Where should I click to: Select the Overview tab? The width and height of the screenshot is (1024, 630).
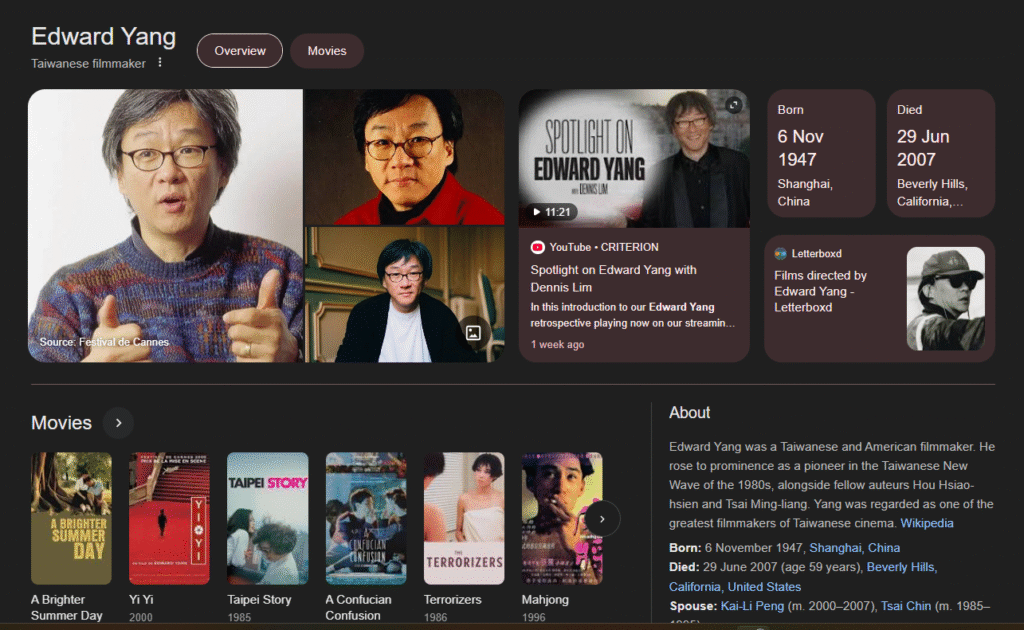coord(240,51)
